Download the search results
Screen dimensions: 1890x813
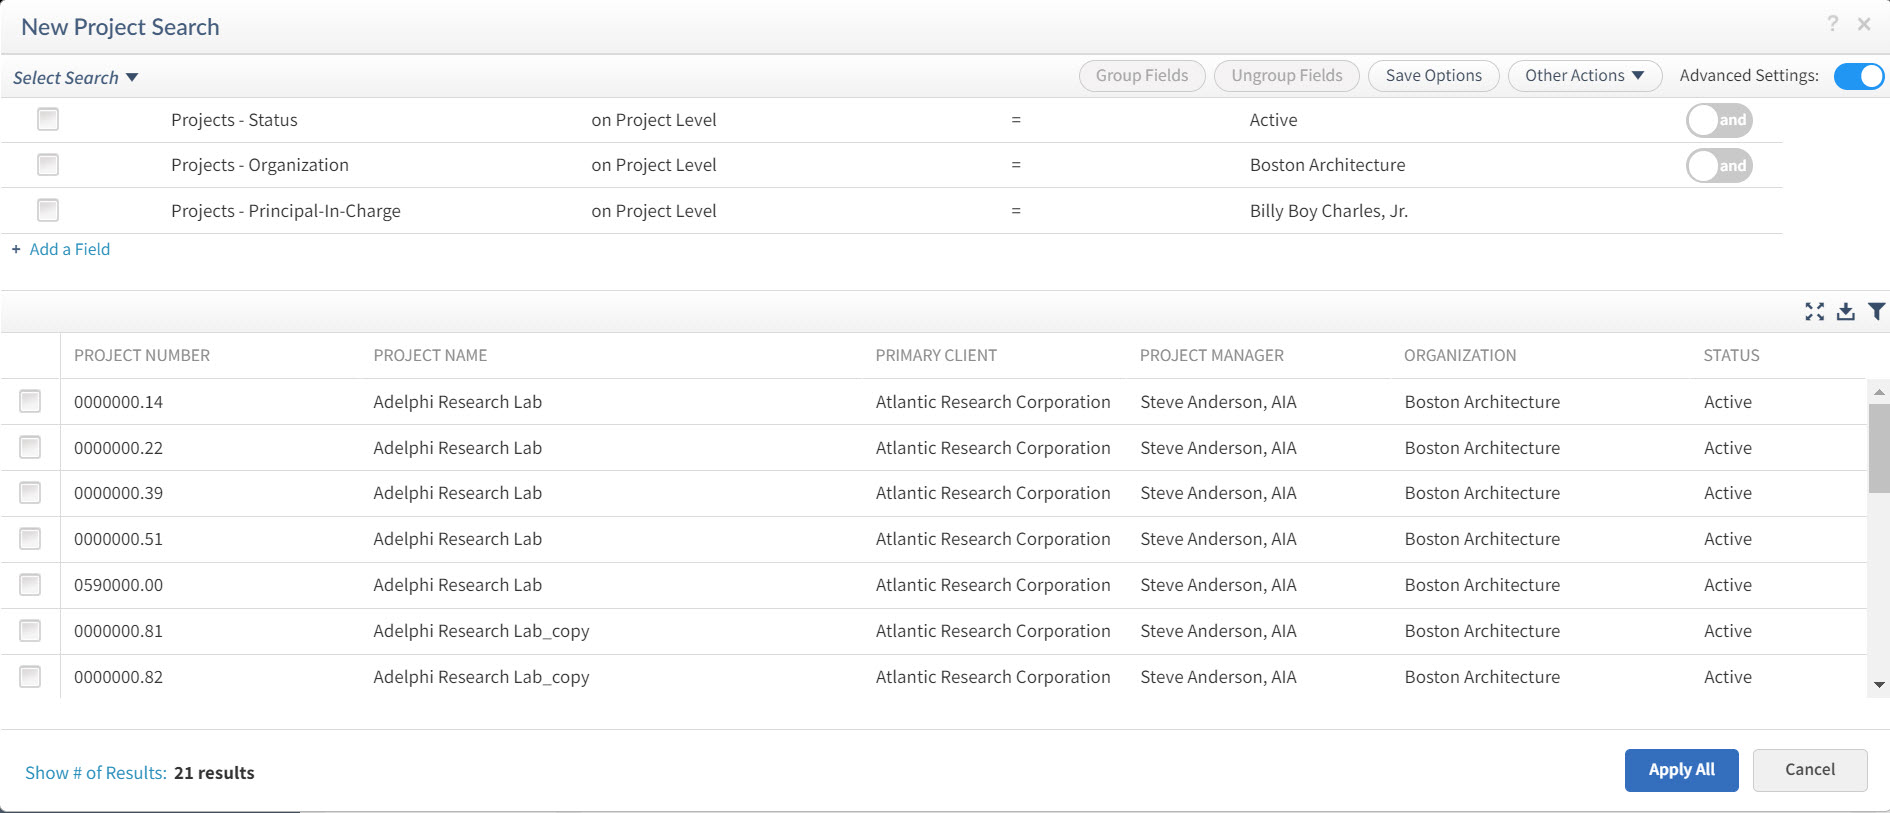click(1846, 312)
